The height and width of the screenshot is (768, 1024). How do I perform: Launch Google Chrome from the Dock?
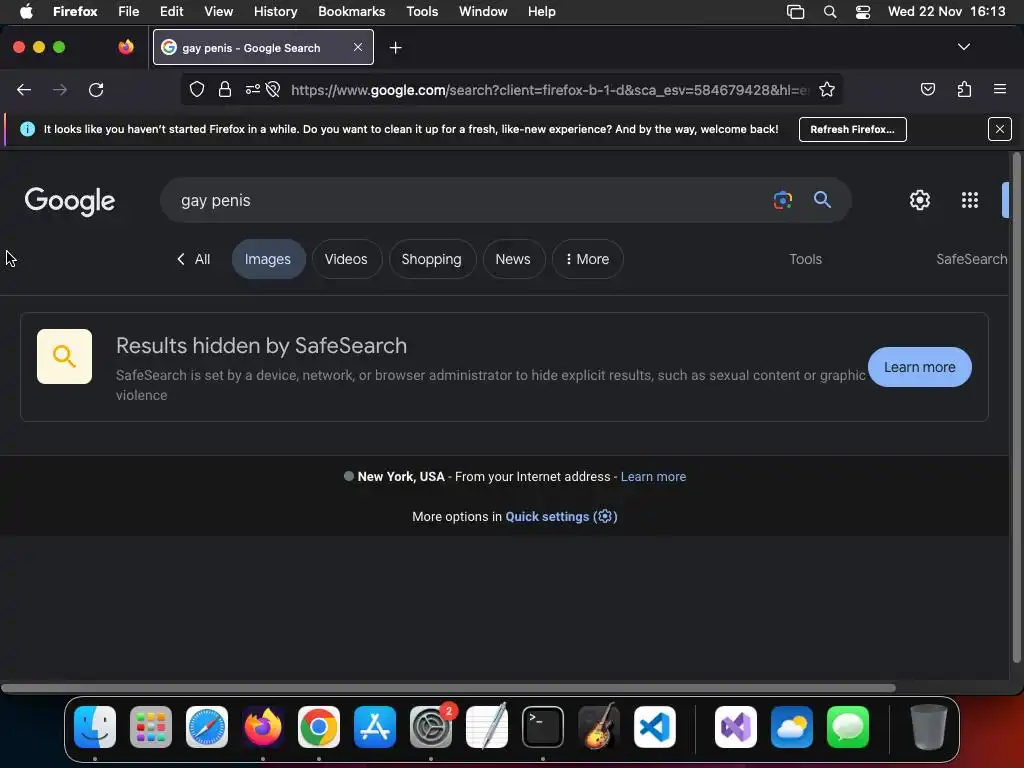tap(319, 727)
